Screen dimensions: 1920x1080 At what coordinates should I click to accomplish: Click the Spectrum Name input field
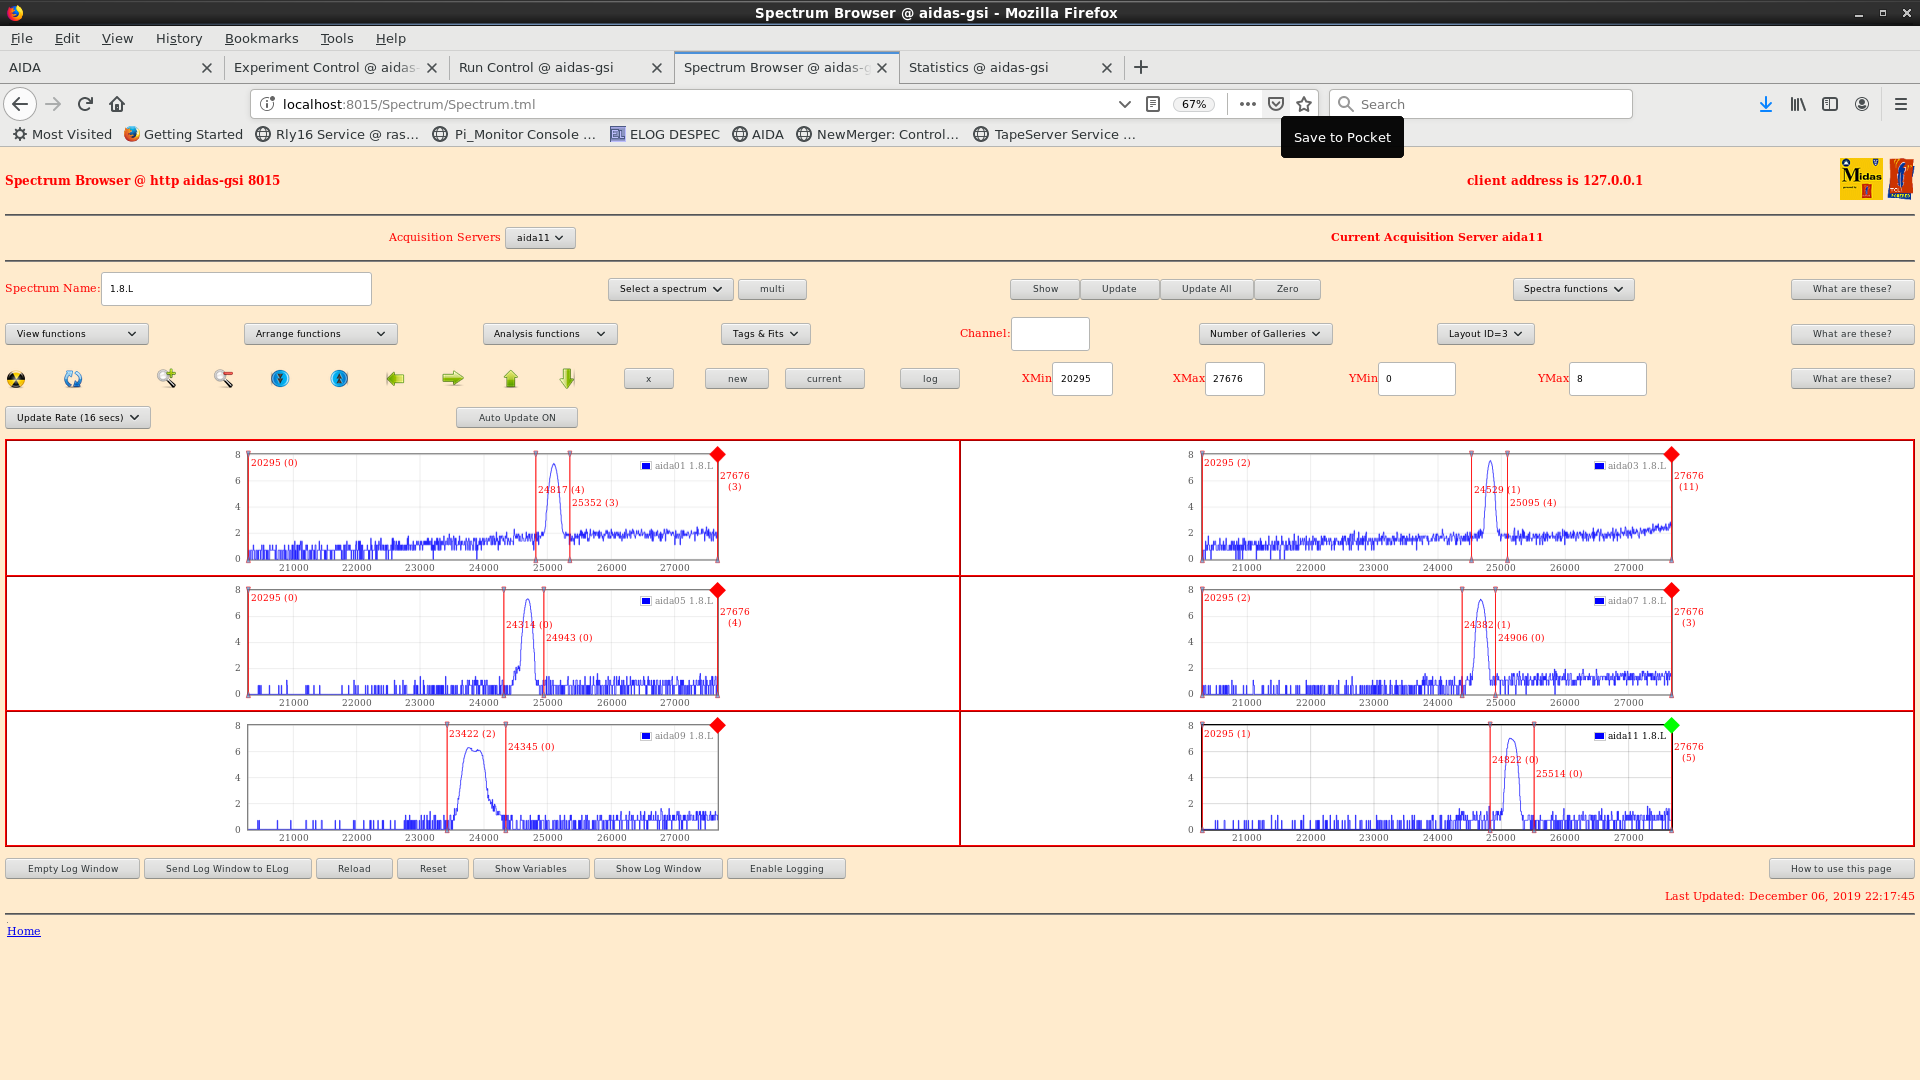[x=236, y=289]
